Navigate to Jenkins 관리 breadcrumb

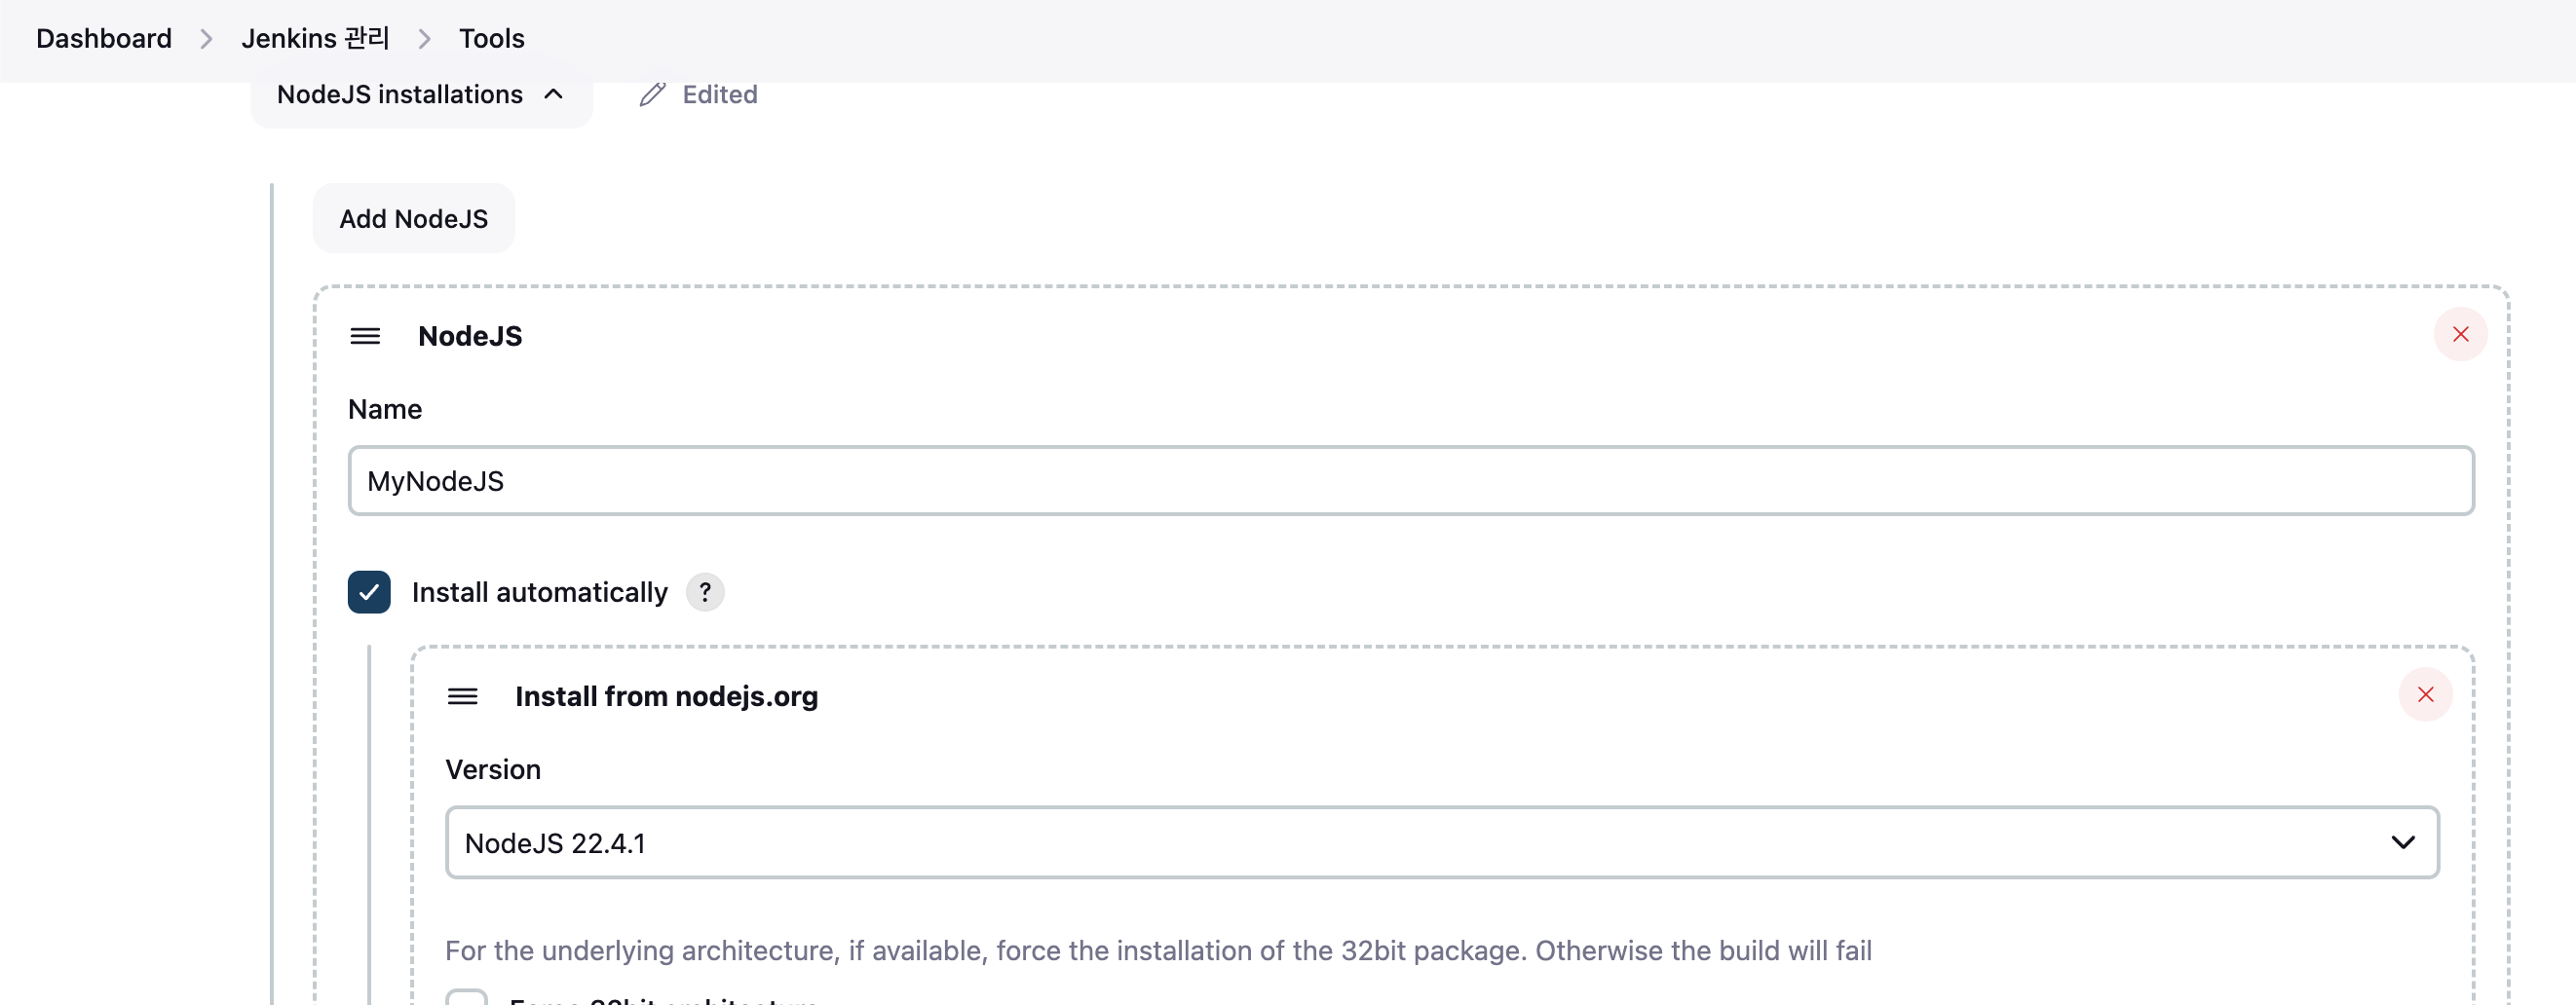[x=315, y=38]
